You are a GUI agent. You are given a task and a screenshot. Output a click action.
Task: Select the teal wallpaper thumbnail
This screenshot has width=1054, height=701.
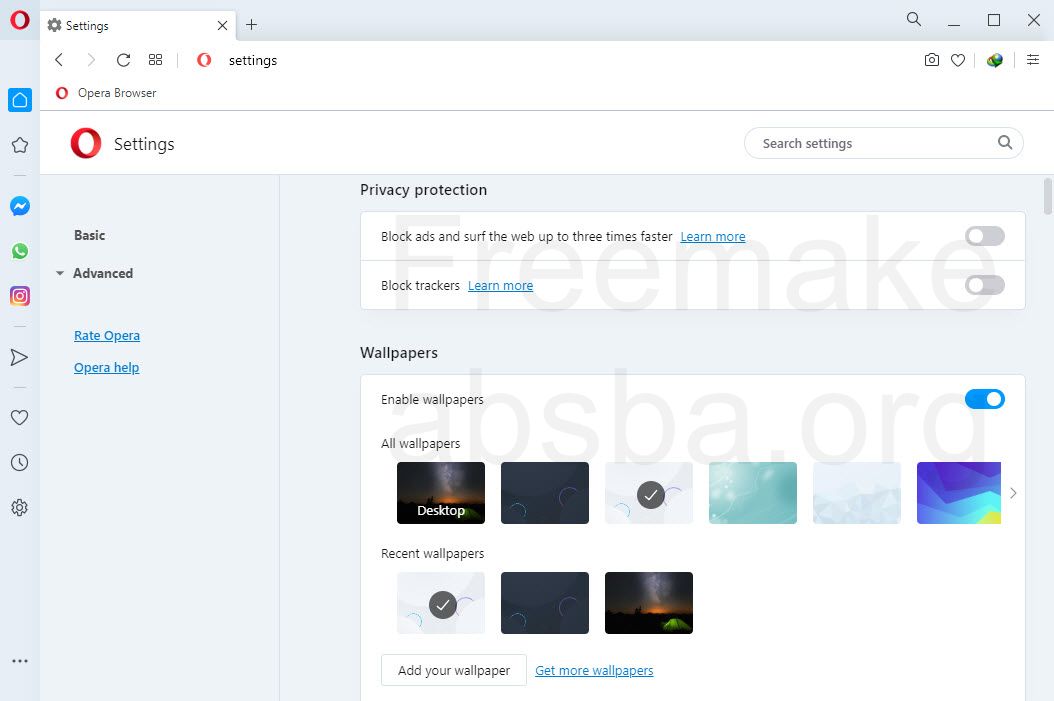(x=753, y=493)
